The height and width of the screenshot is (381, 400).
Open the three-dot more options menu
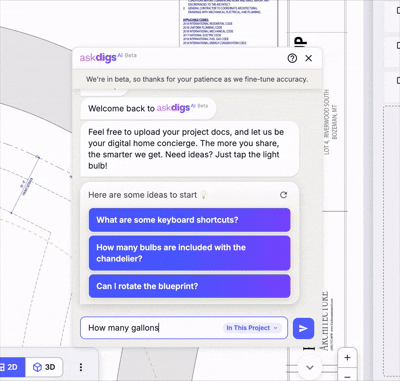point(81,367)
